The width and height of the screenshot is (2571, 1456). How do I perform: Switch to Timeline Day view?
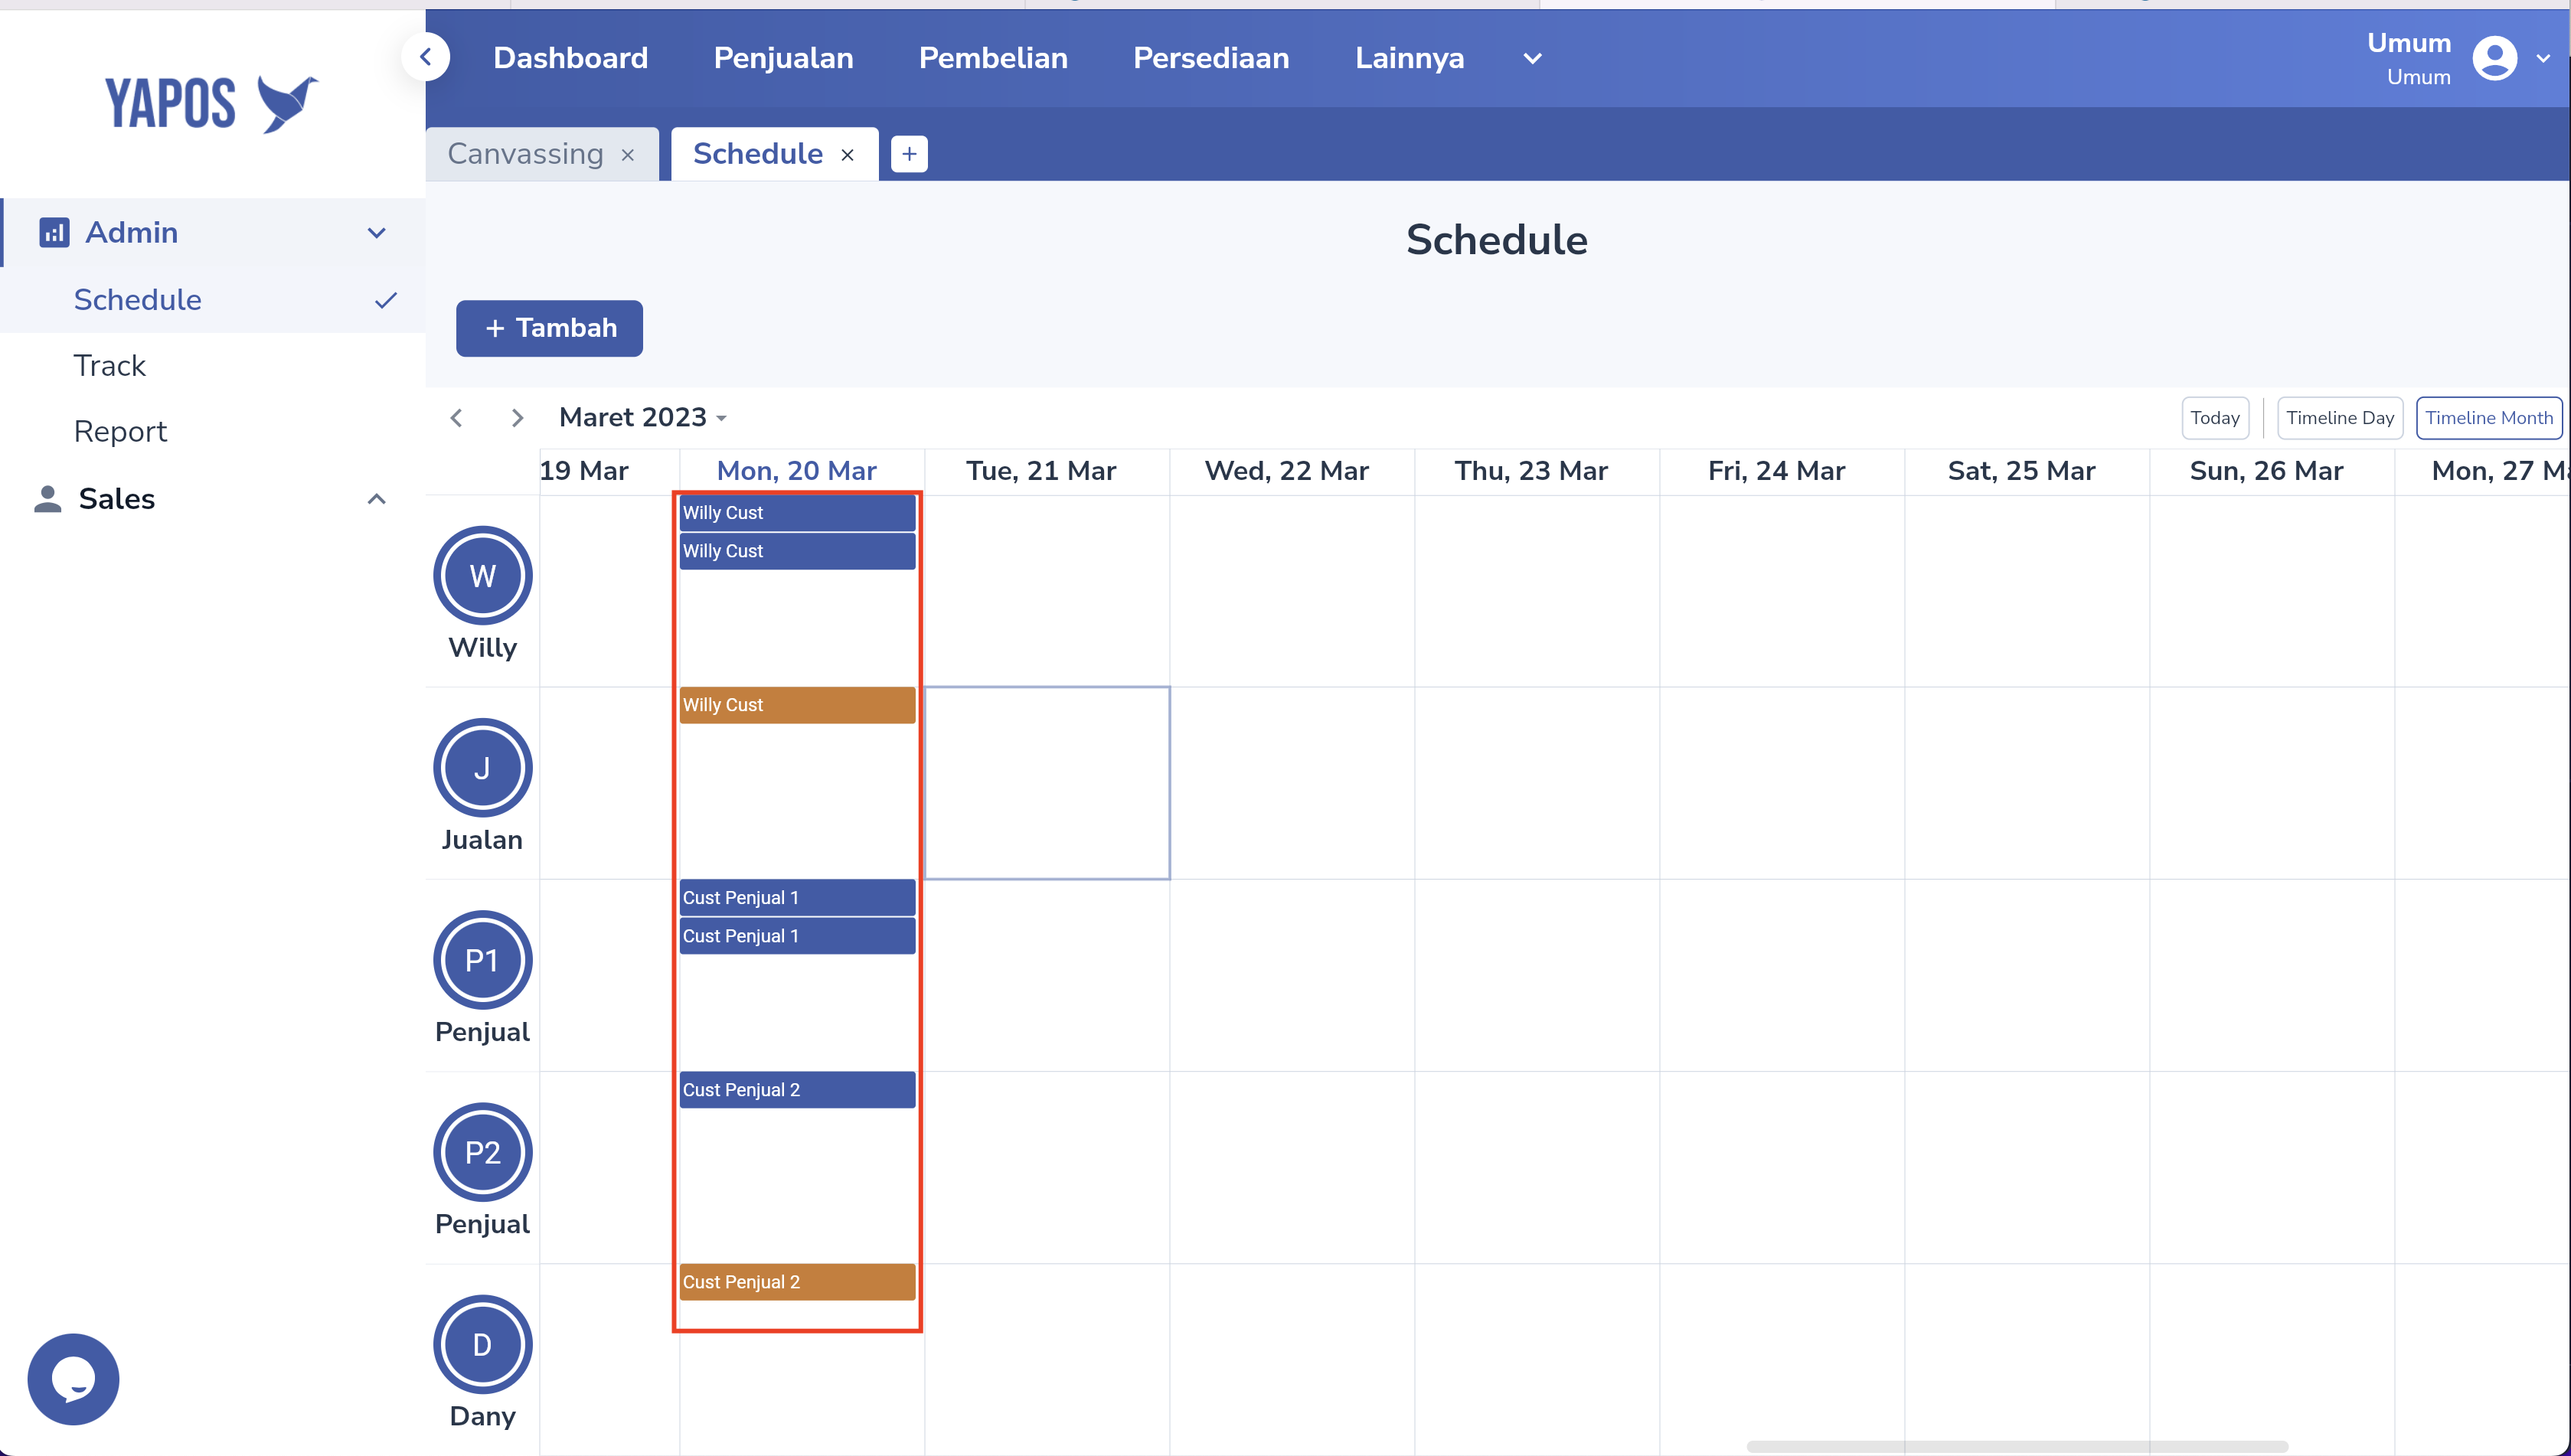(x=2340, y=418)
